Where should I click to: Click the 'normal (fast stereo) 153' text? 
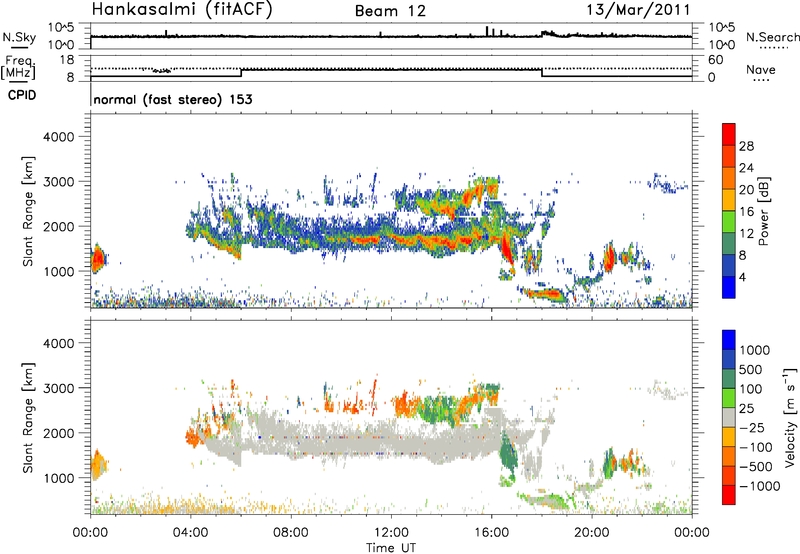point(173,99)
